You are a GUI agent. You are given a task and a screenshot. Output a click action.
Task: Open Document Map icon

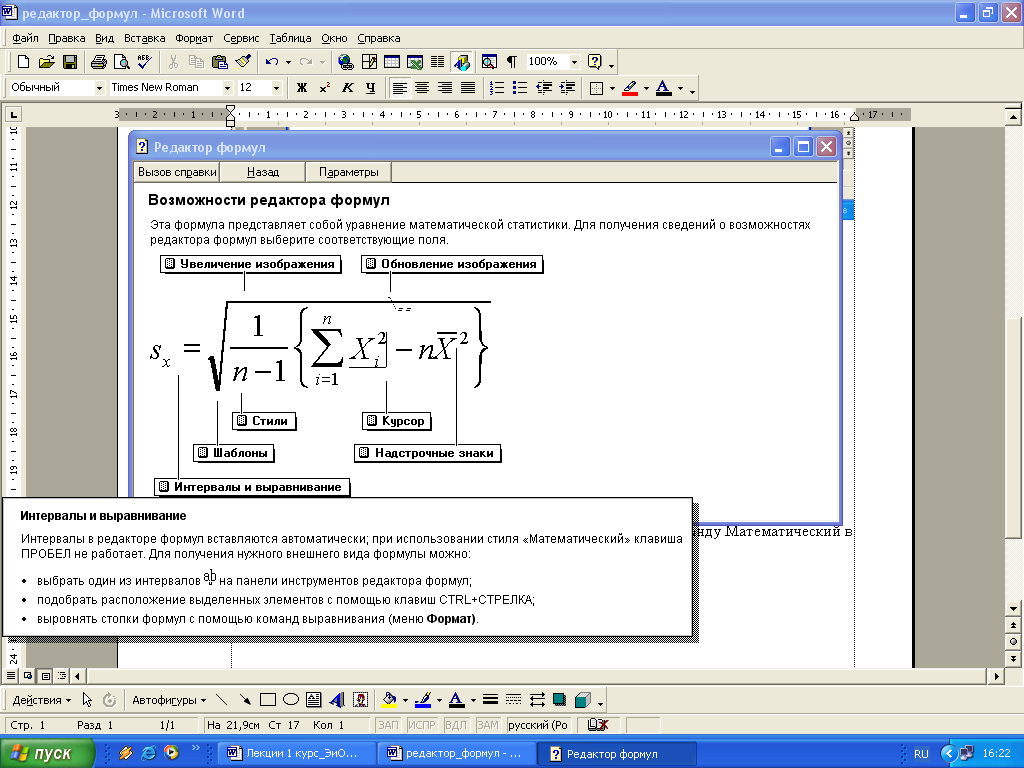[x=489, y=62]
